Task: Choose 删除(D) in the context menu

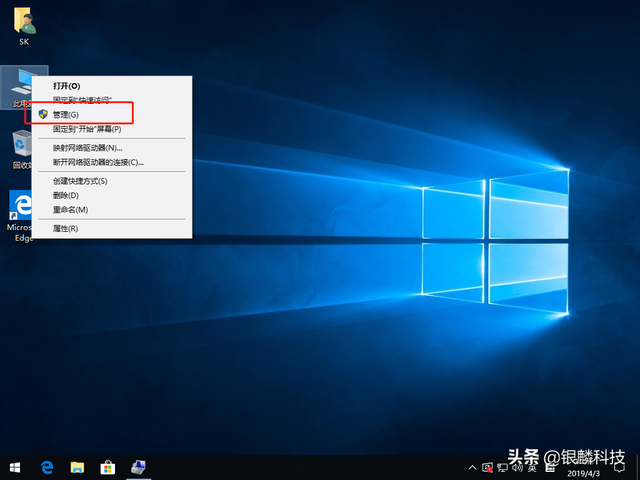Action: tap(111, 195)
